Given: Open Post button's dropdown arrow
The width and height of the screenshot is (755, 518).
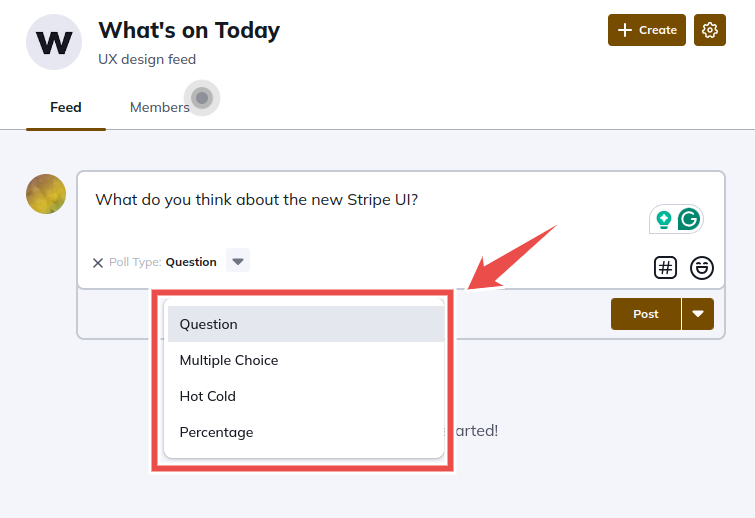Looking at the screenshot, I should tap(698, 314).
